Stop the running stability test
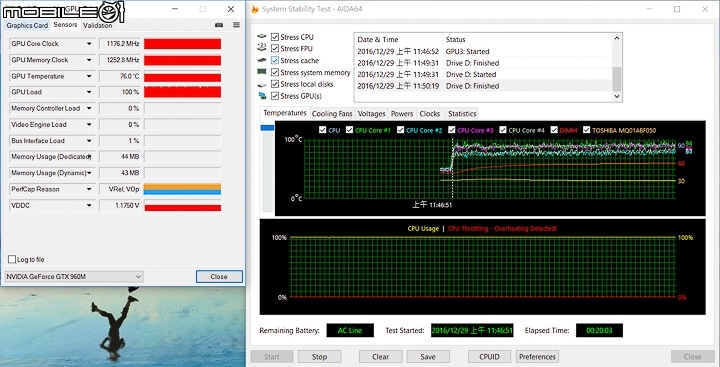The image size is (720, 367). tap(319, 356)
